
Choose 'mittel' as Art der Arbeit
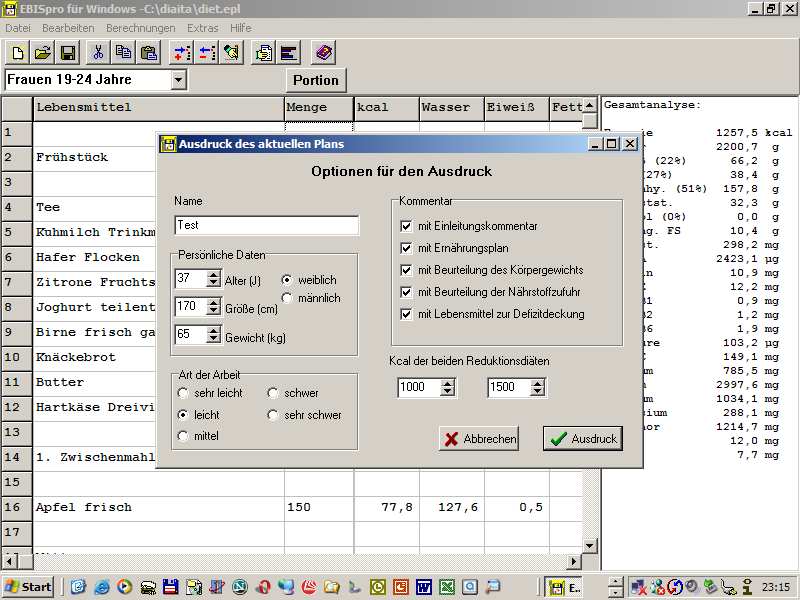pyautogui.click(x=183, y=436)
